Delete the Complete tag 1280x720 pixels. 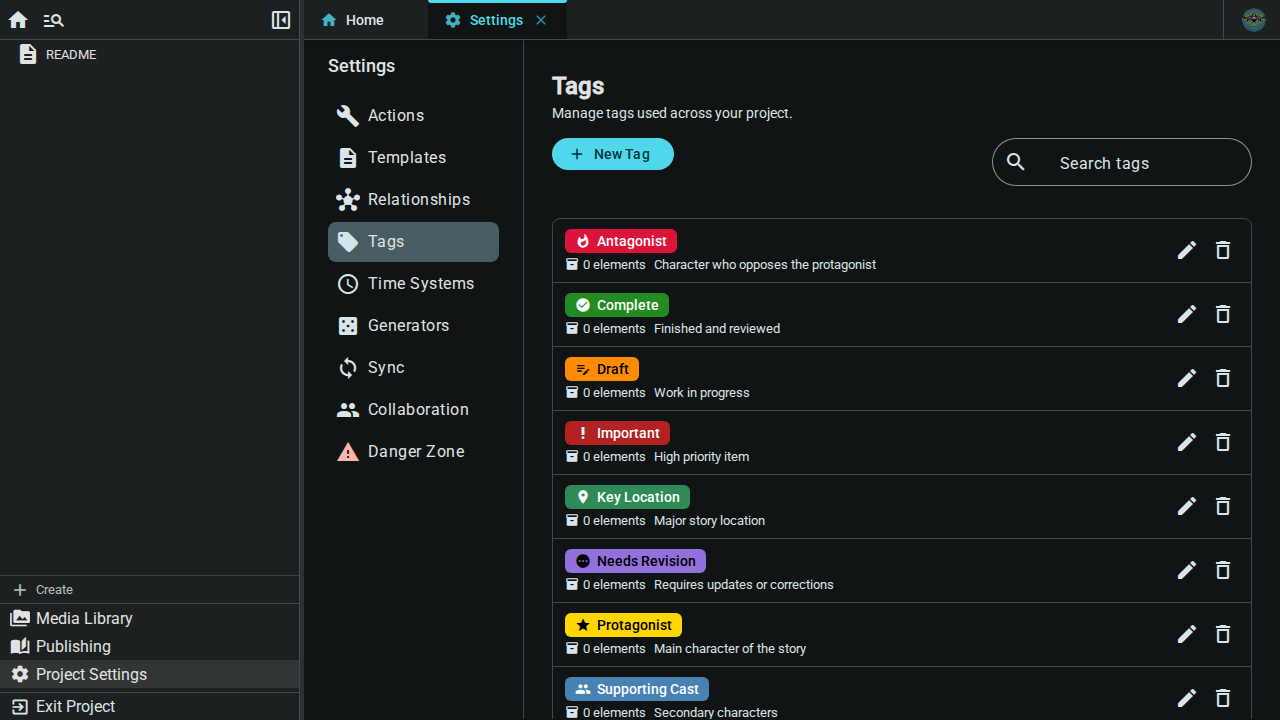[1223, 314]
